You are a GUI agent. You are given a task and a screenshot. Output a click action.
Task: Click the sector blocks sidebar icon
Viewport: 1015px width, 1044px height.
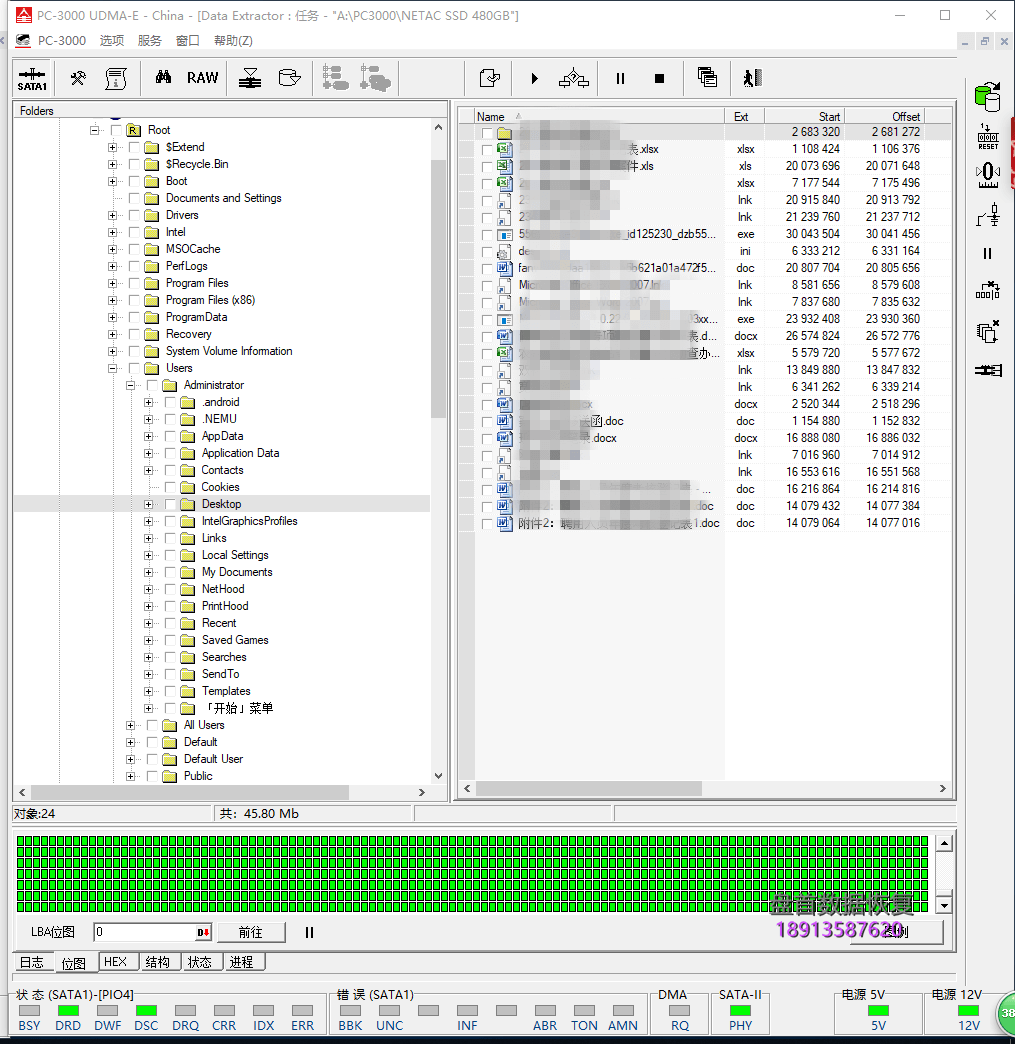click(988, 291)
